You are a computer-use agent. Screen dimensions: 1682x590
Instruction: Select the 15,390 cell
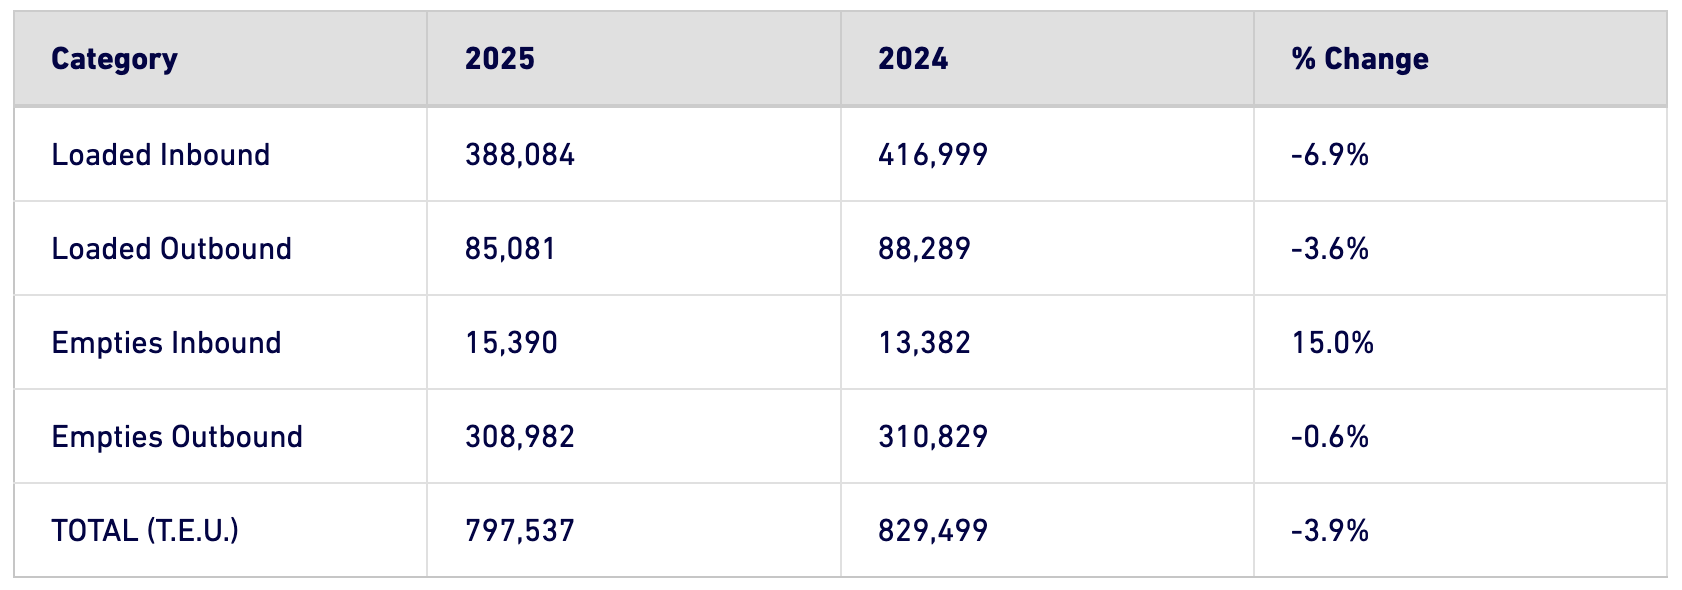pos(511,343)
